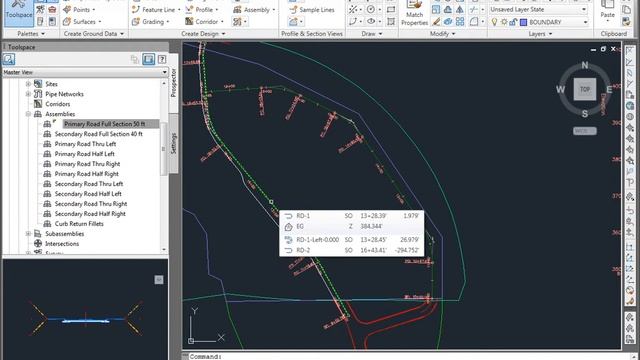Select the Assembly tool
Screen dimensions: 640x360
coord(254,9)
